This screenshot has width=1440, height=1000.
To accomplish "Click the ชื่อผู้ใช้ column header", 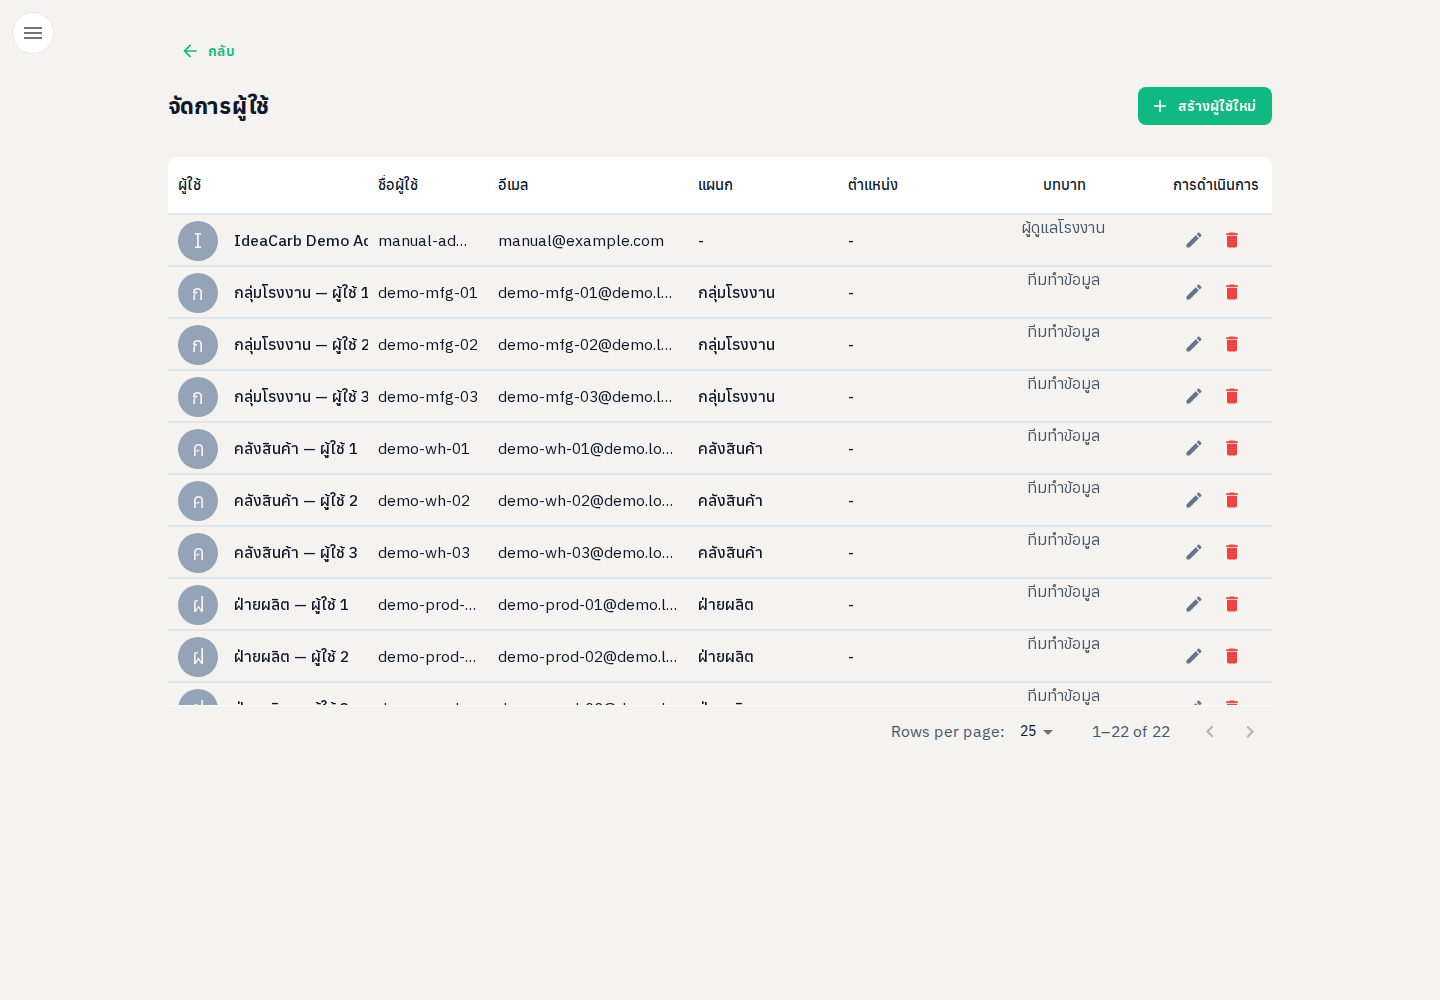I will [x=398, y=185].
